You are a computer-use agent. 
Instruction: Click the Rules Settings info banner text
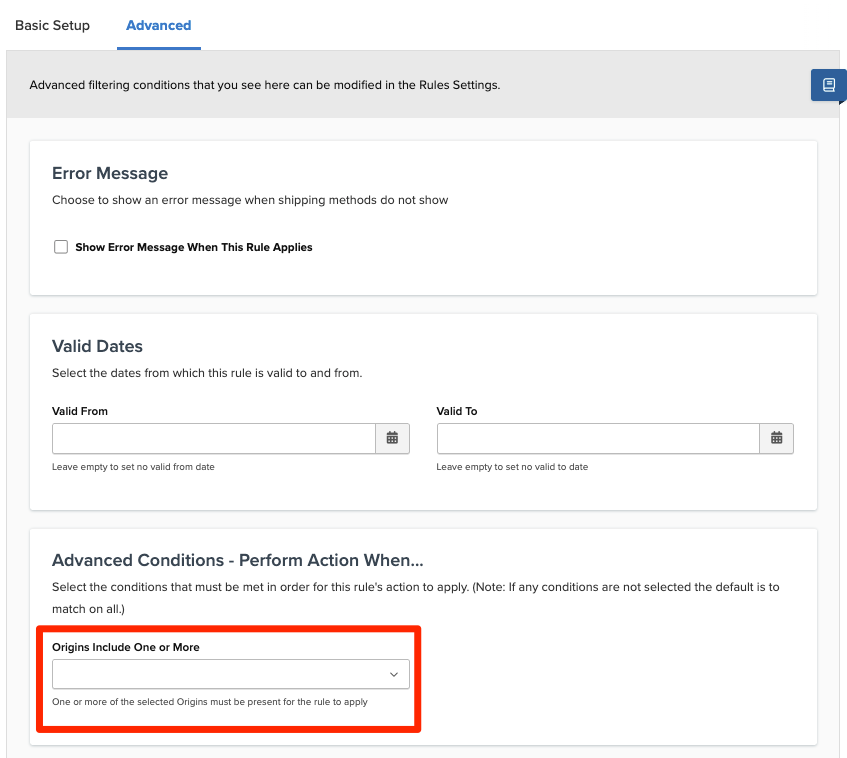point(265,85)
